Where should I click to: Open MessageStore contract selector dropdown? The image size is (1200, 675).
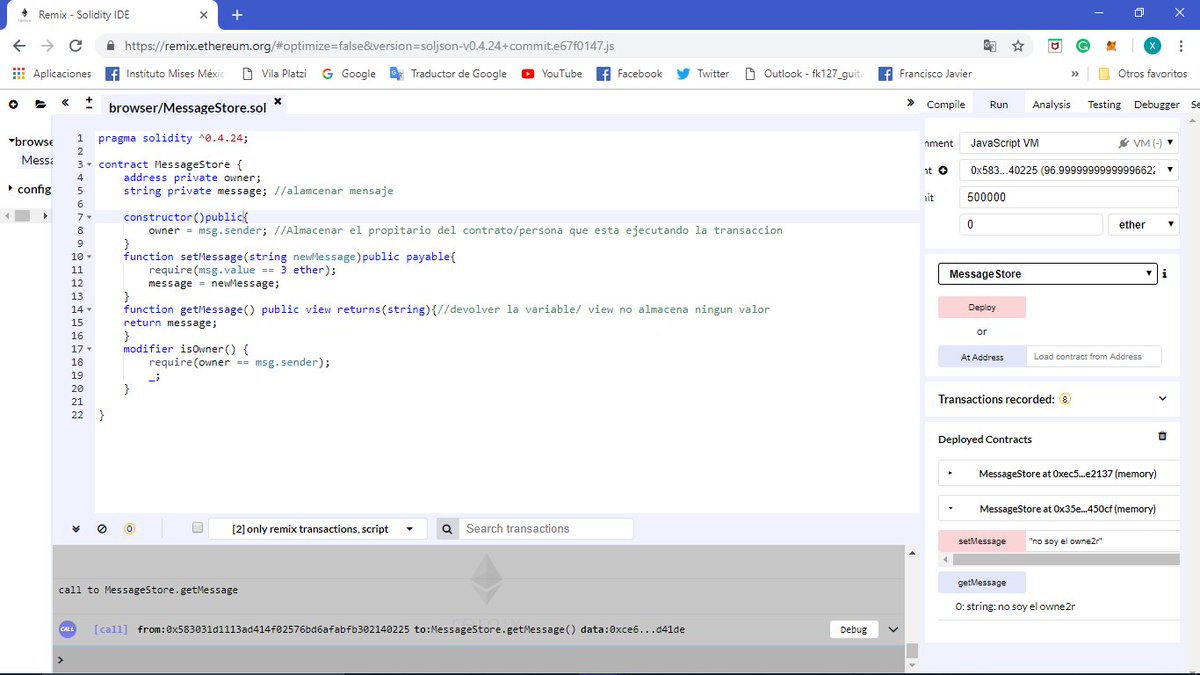1047,274
